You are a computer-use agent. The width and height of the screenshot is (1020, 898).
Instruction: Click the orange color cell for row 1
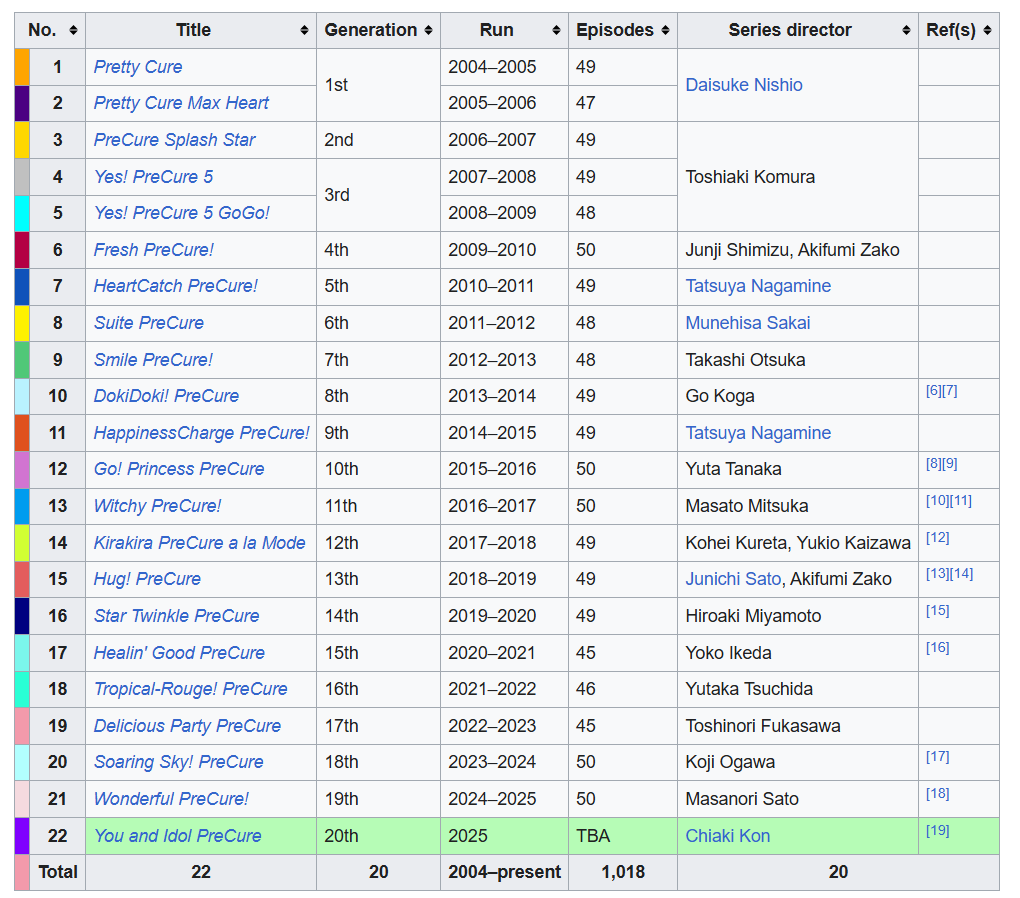point(22,67)
